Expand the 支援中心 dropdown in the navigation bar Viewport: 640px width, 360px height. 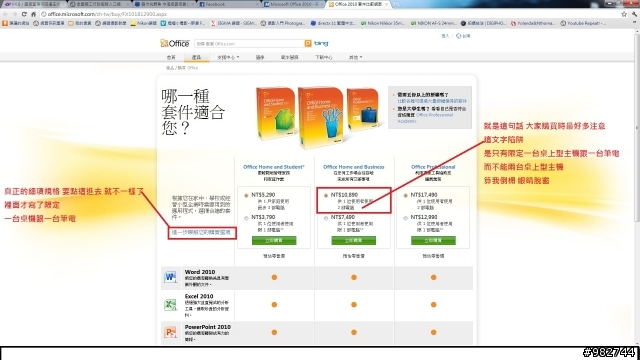coord(228,57)
